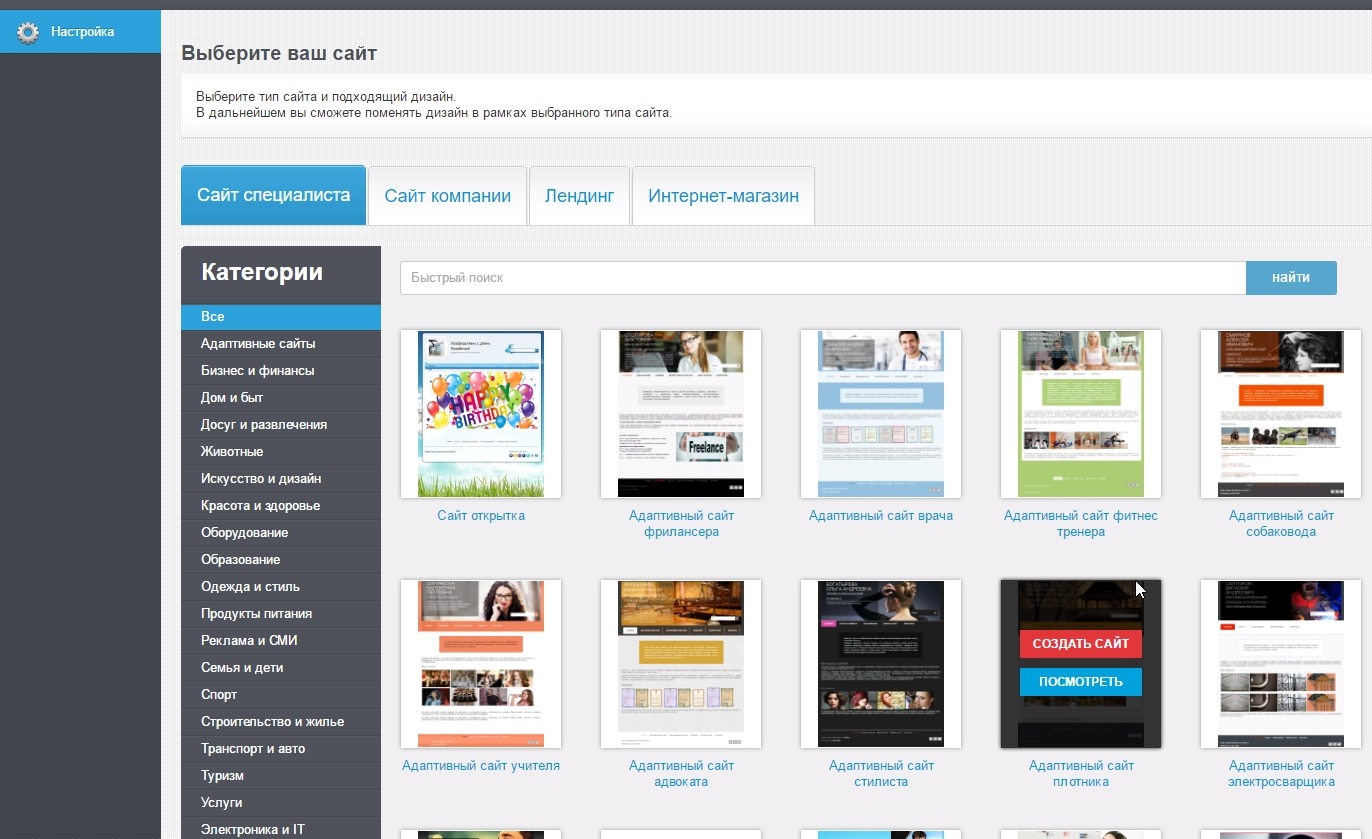Open the Адаптивный сайт учителя link

[x=480, y=765]
